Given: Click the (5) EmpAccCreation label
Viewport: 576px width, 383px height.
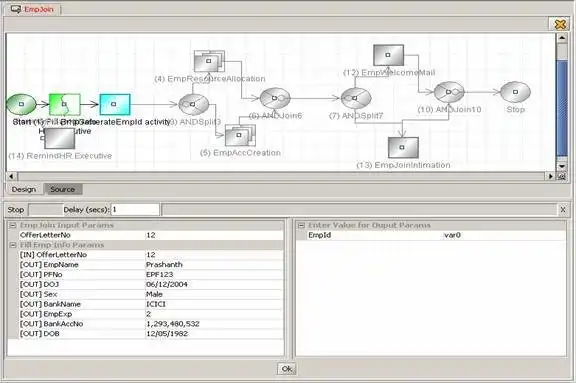Looking at the screenshot, I should click(x=240, y=153).
